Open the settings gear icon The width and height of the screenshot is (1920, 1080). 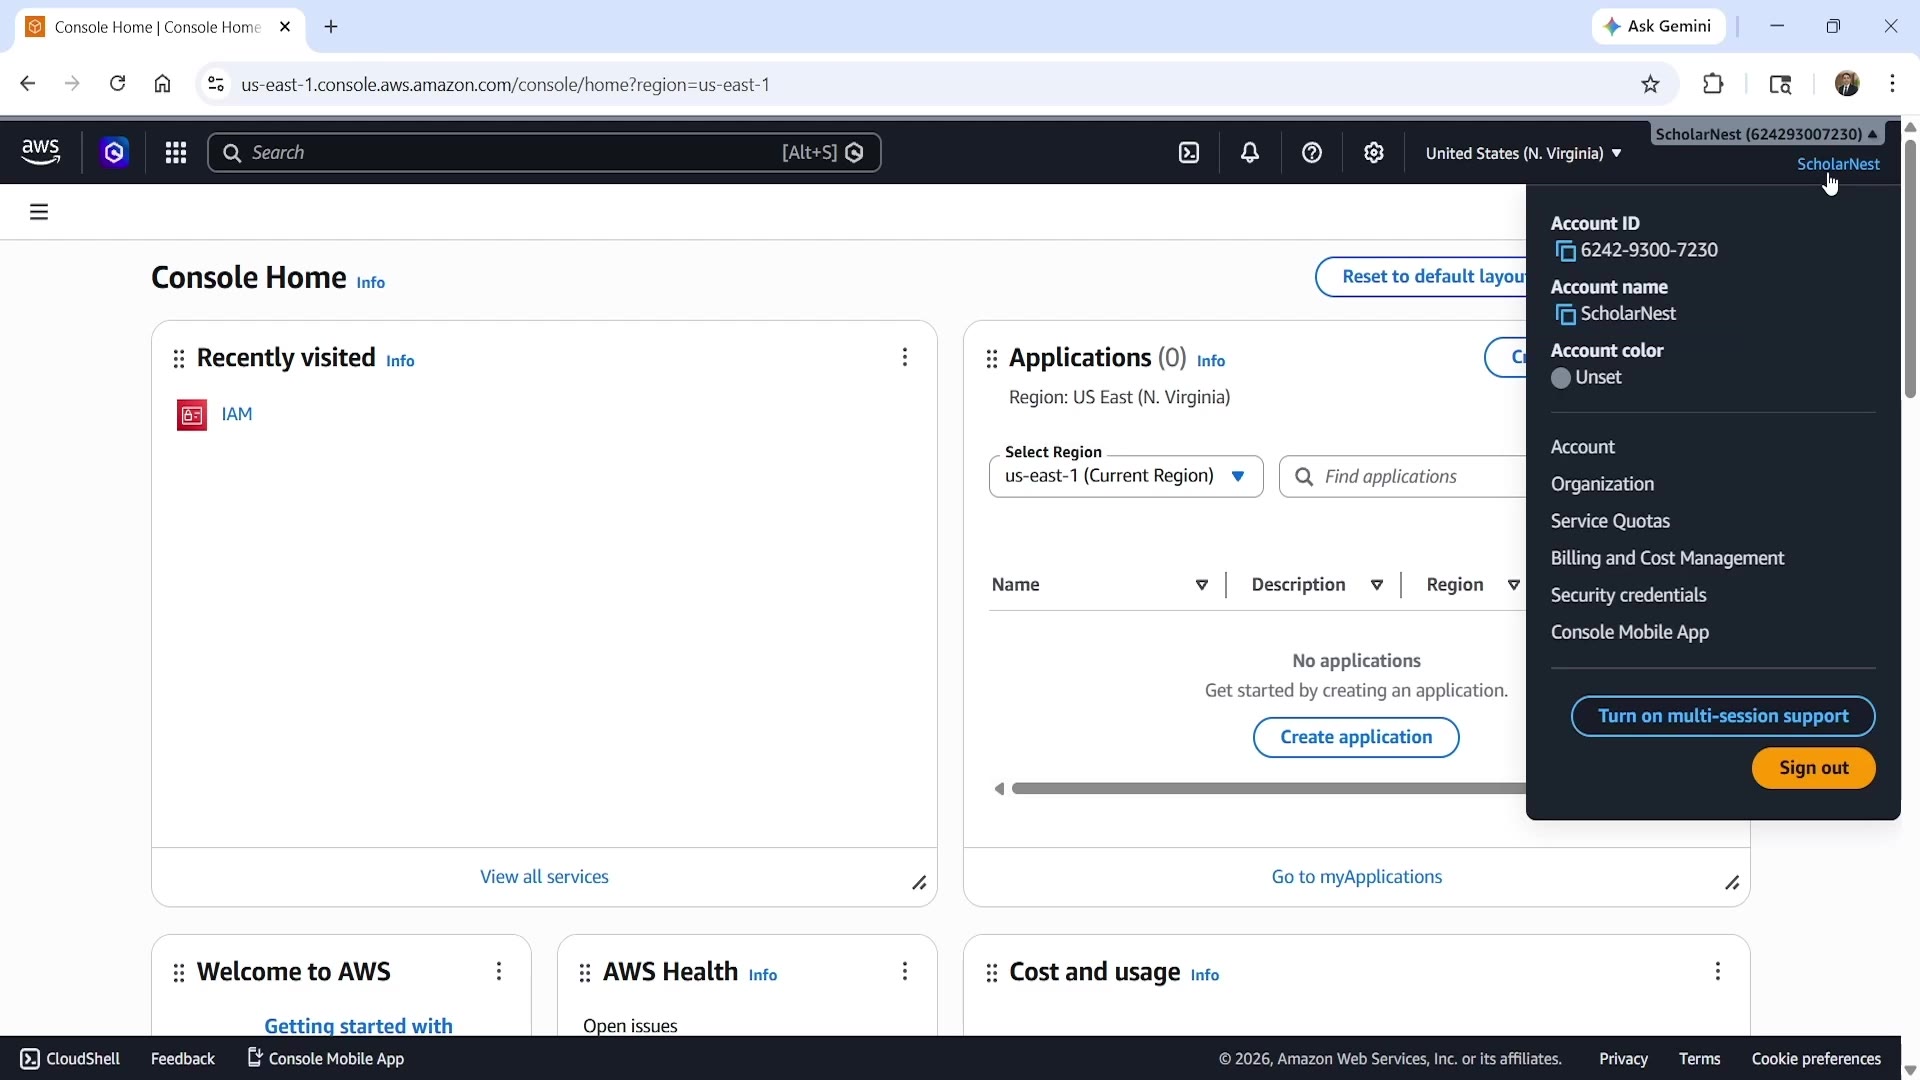[1374, 153]
